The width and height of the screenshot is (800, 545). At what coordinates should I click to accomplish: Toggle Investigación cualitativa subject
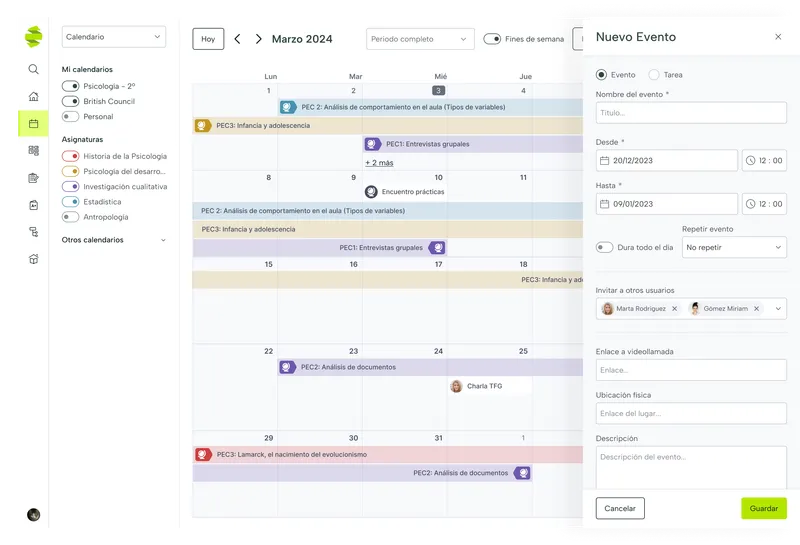70,187
